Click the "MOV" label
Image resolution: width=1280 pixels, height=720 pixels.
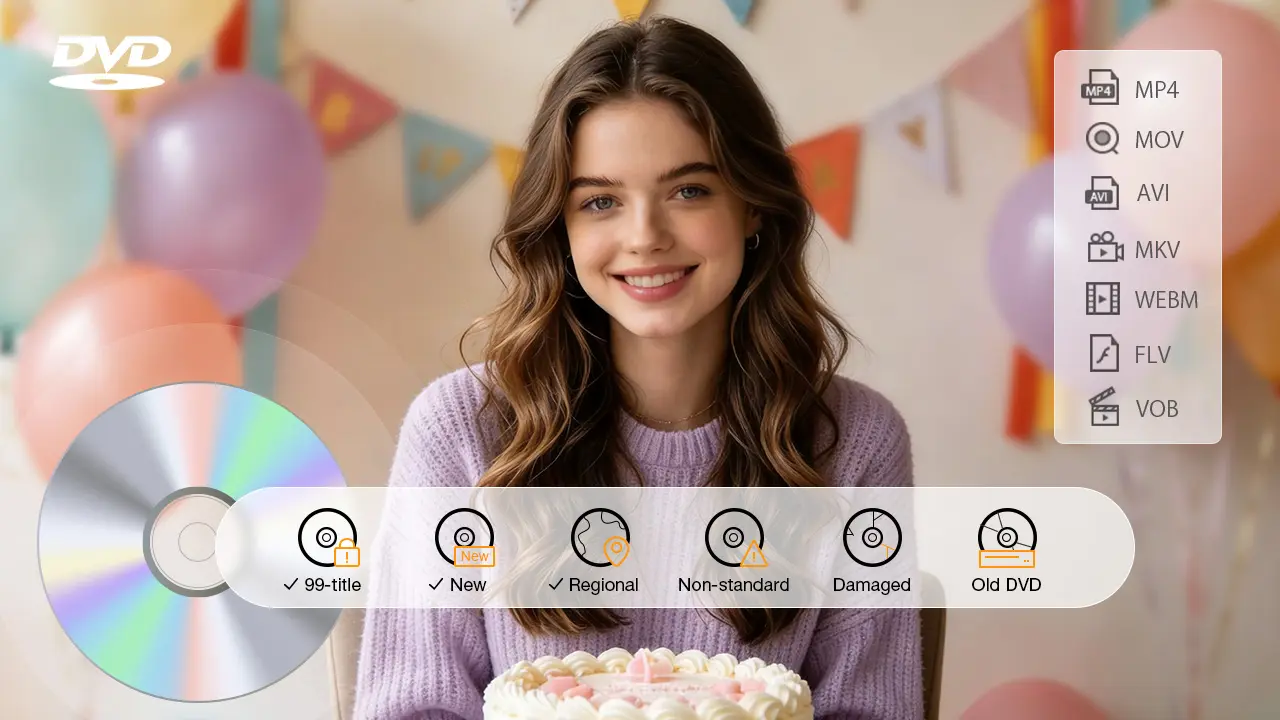[1159, 141]
